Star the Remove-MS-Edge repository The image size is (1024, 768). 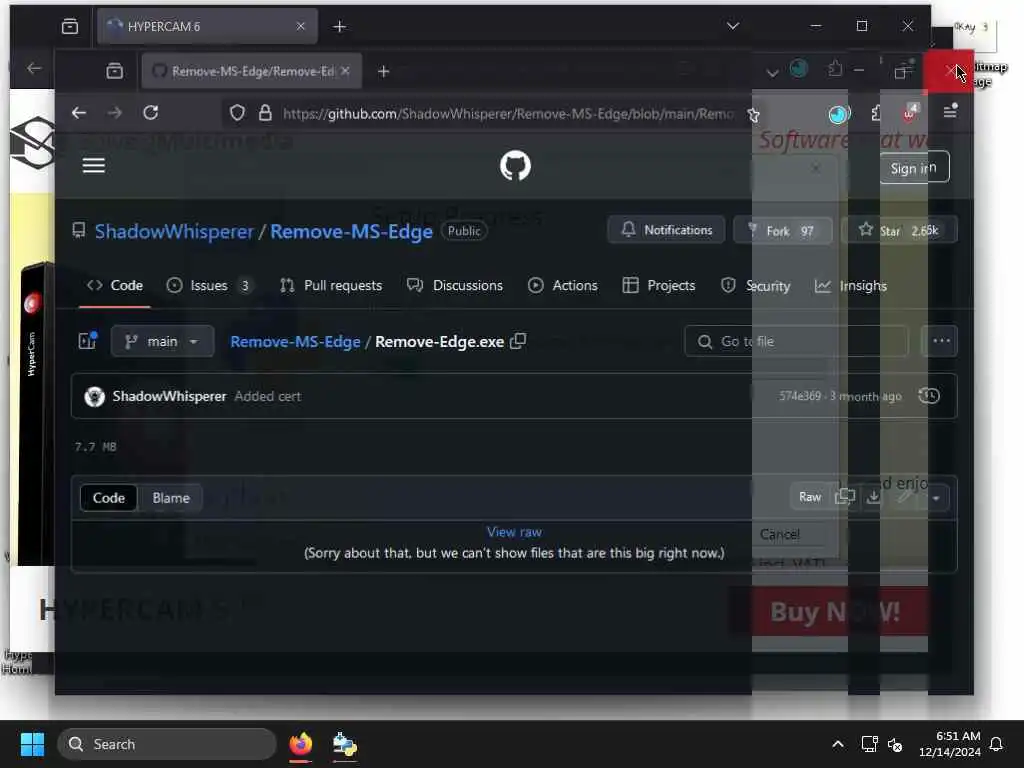[x=901, y=231]
